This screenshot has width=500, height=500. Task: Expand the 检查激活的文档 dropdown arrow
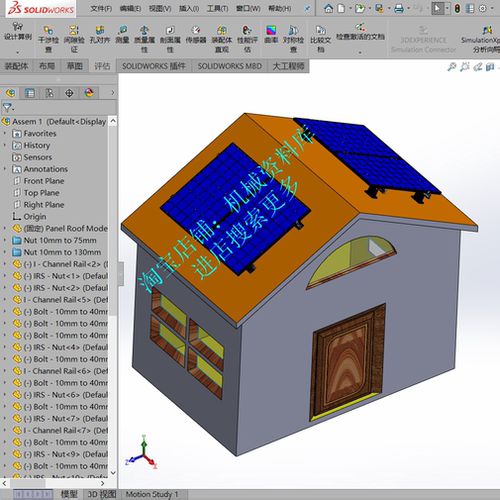pyautogui.click(x=360, y=52)
